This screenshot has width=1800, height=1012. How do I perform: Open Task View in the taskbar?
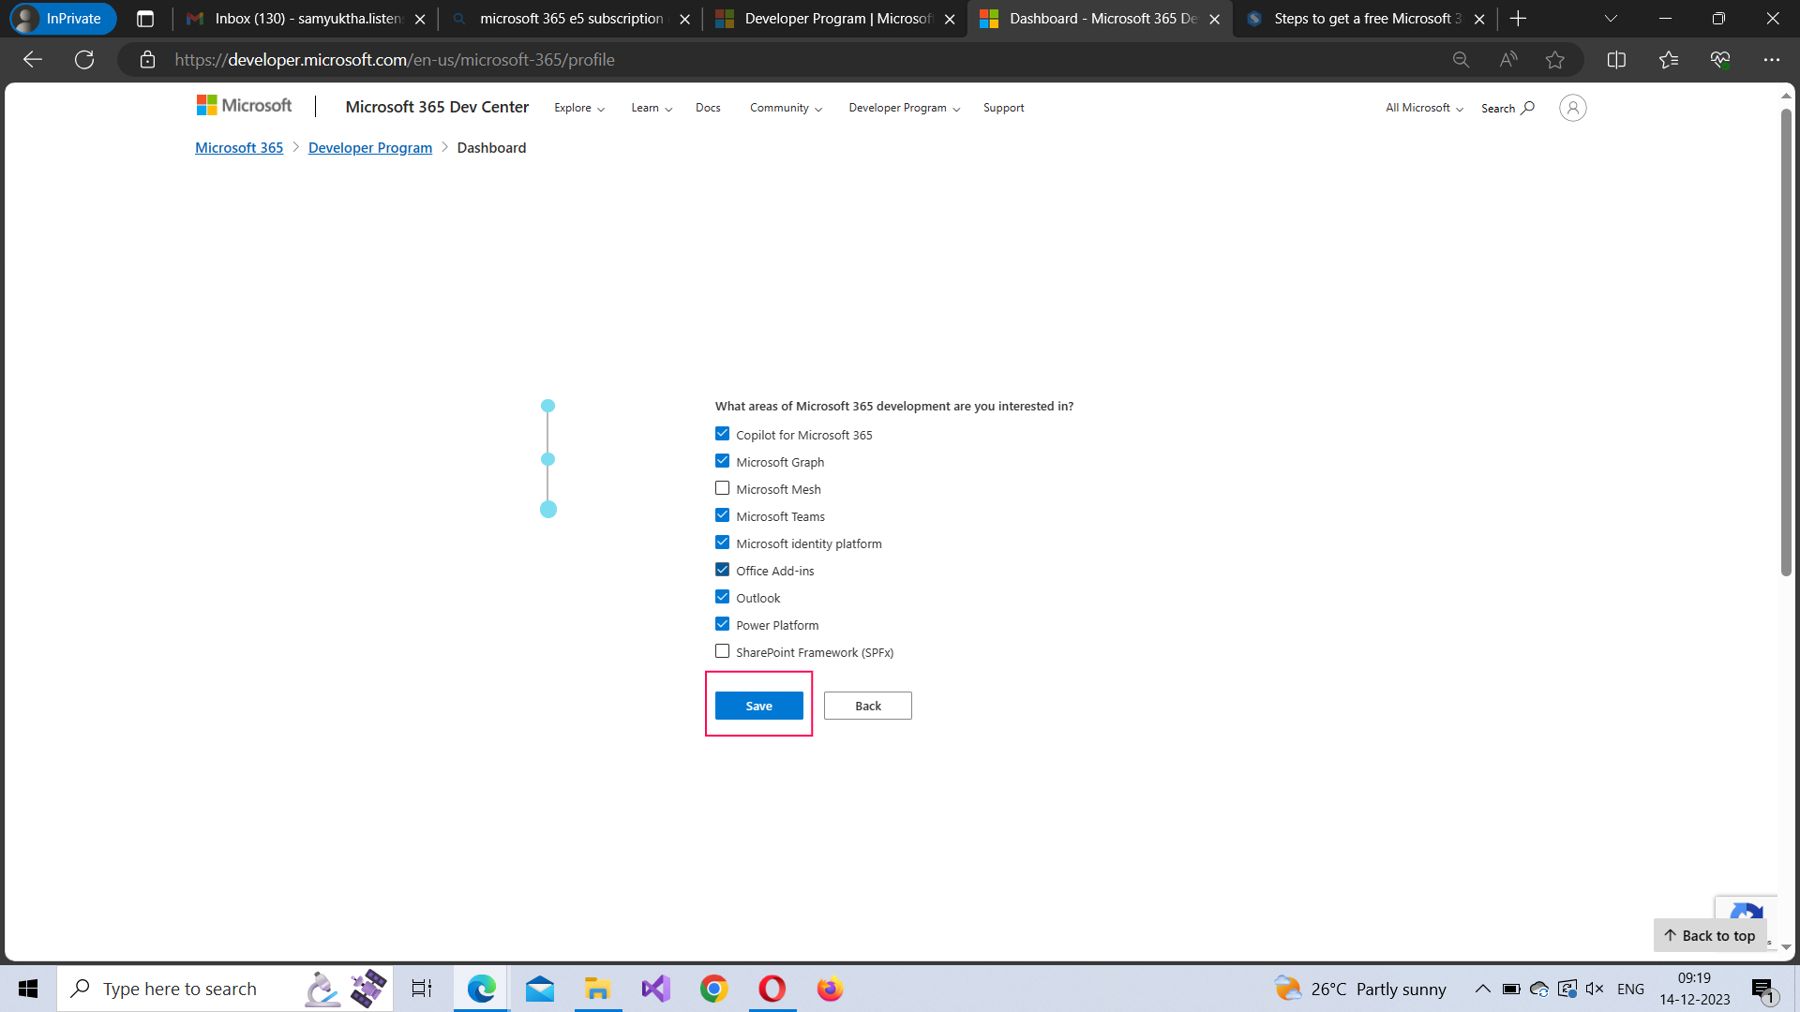tap(422, 988)
